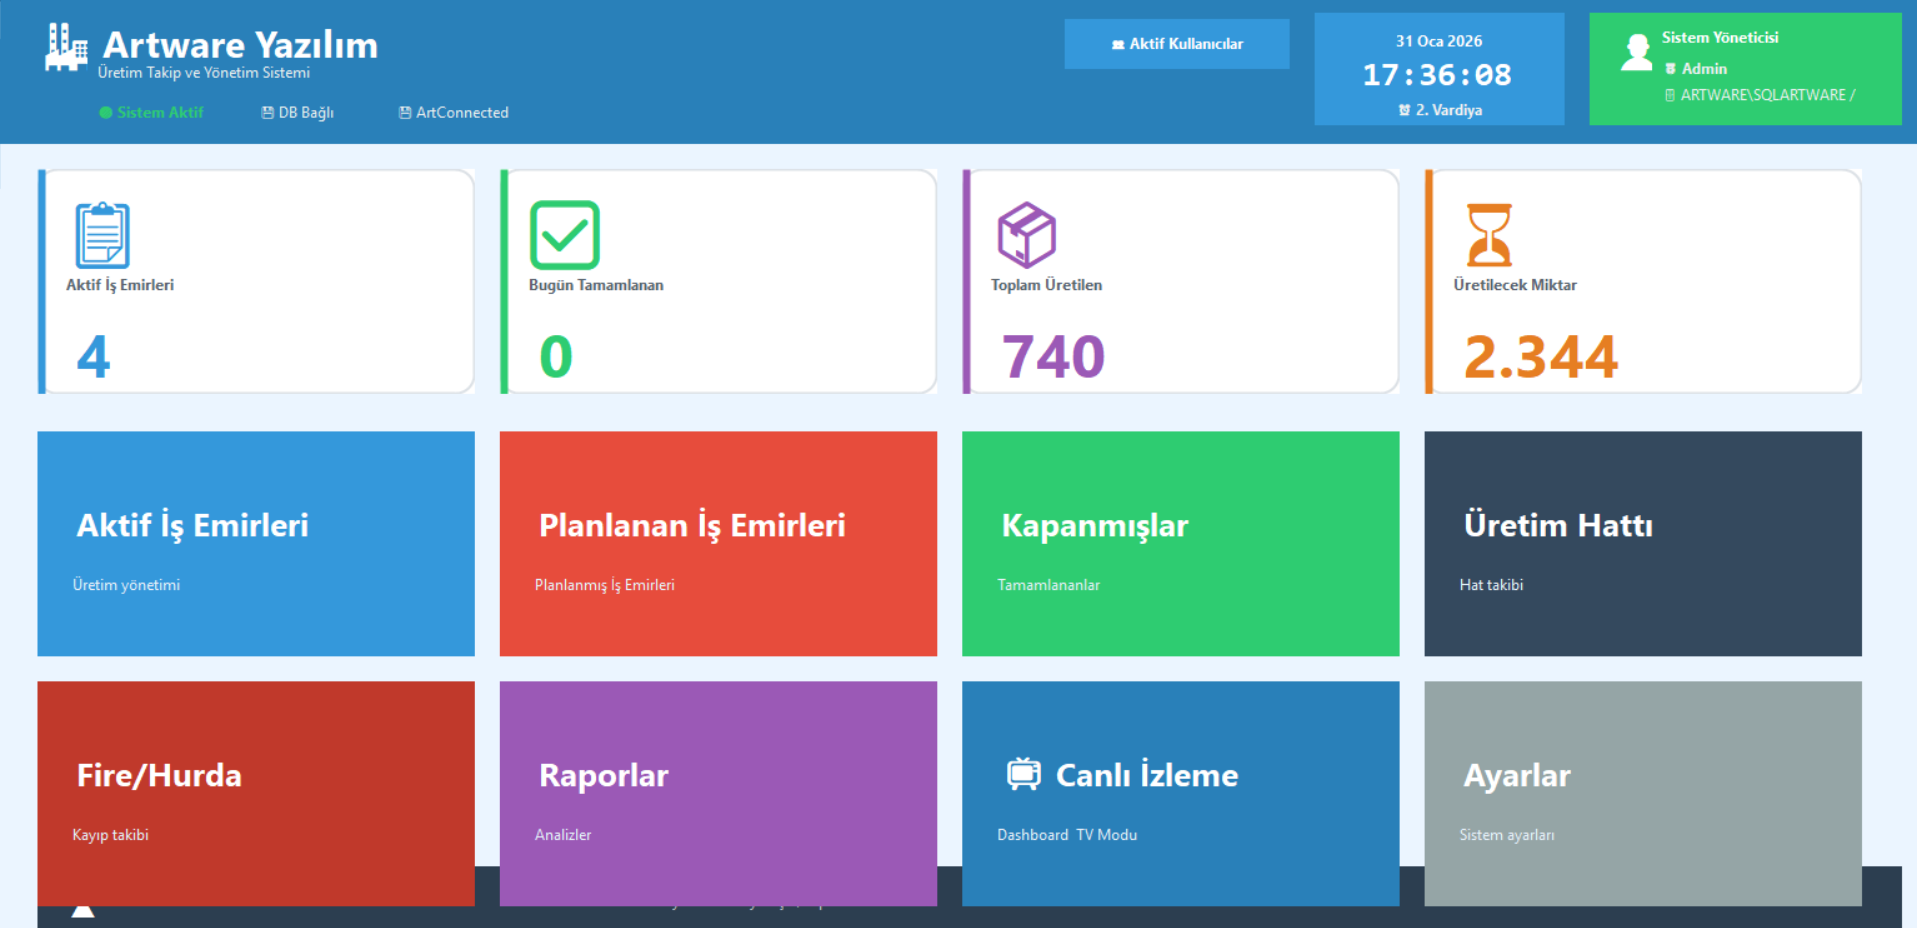
Task: Click the user avatar icon for Sistem Yöneticisi
Action: (1636, 52)
